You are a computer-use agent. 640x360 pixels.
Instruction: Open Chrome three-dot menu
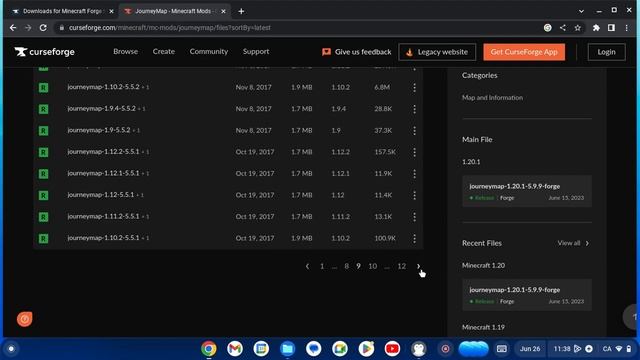click(x=627, y=28)
